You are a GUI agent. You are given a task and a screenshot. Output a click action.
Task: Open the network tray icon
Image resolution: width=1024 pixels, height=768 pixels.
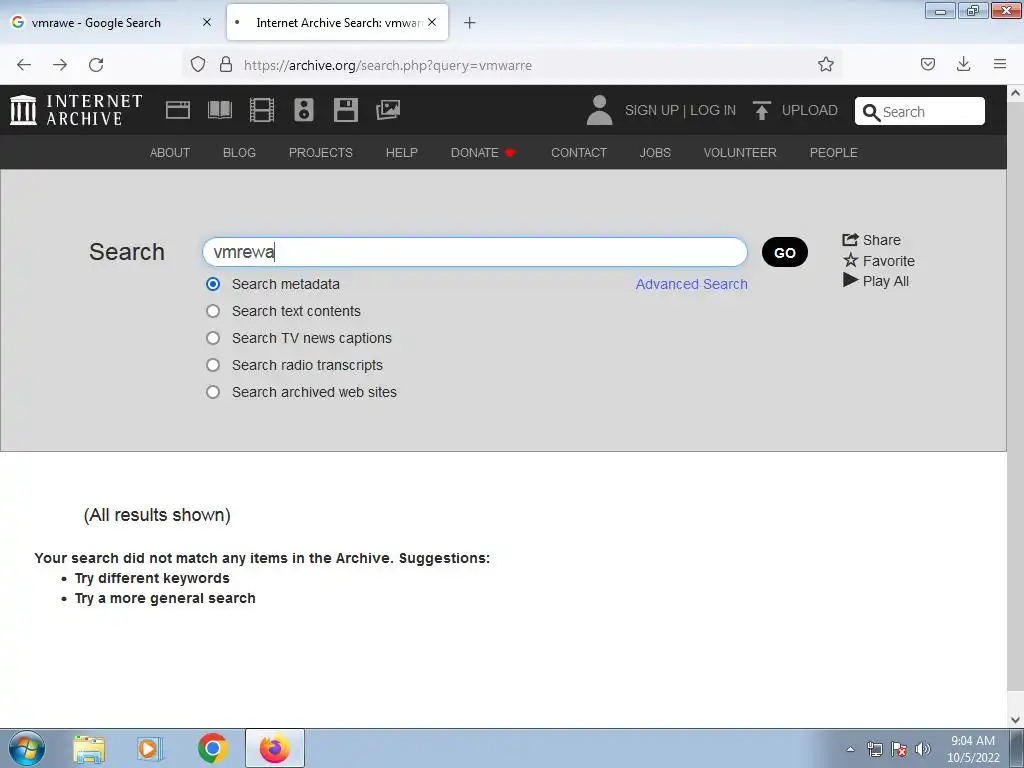point(874,749)
